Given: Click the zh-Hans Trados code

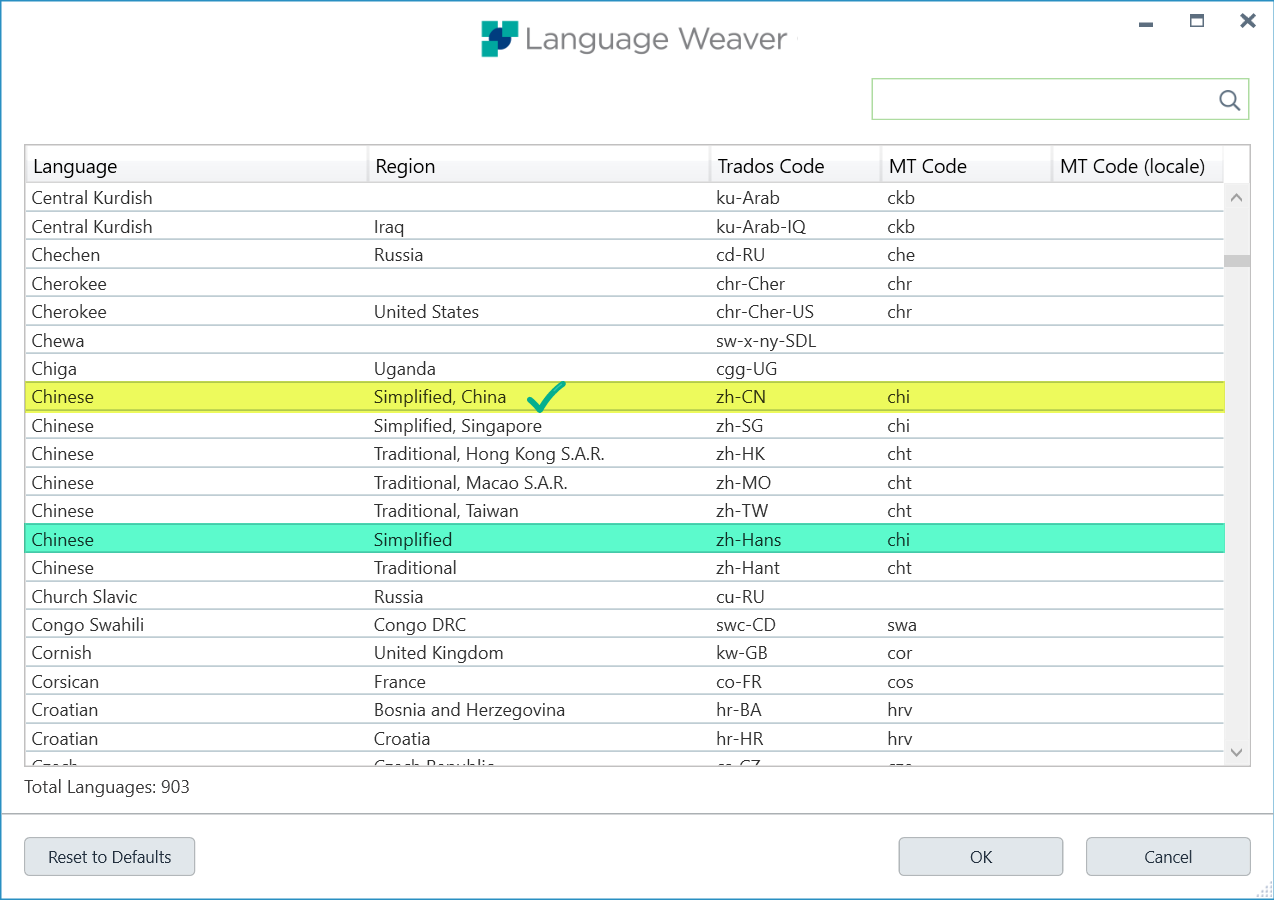Looking at the screenshot, I should tap(749, 540).
